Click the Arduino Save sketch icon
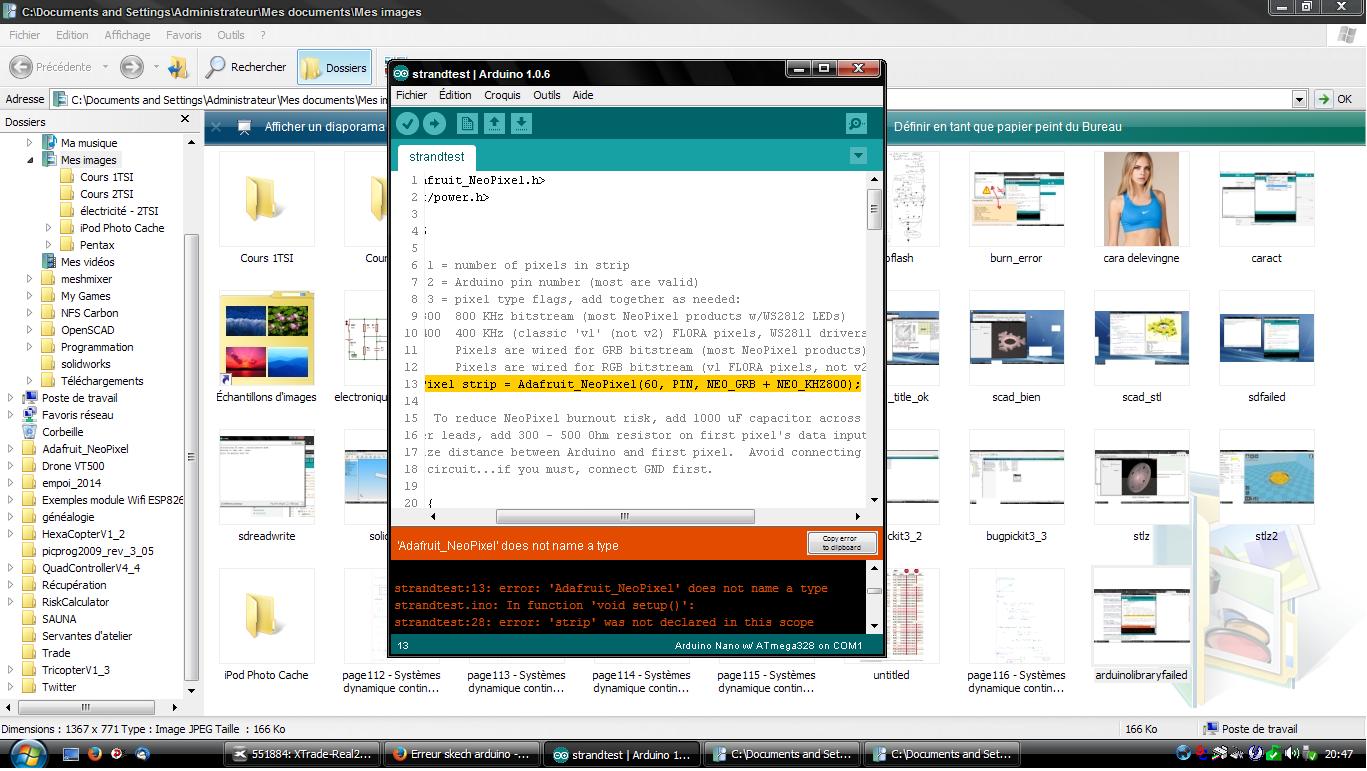The width and height of the screenshot is (1367, 771). click(521, 123)
